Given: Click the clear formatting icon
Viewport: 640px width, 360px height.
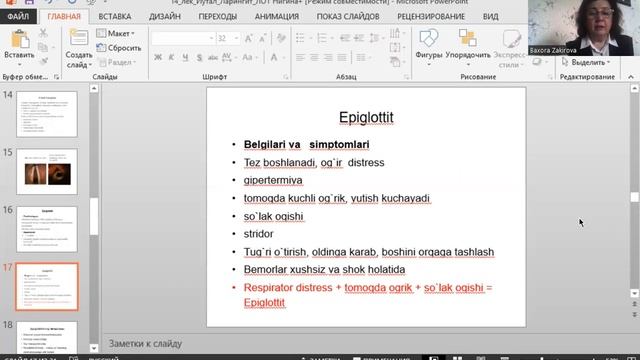Looking at the screenshot, I should pyautogui.click(x=281, y=38).
